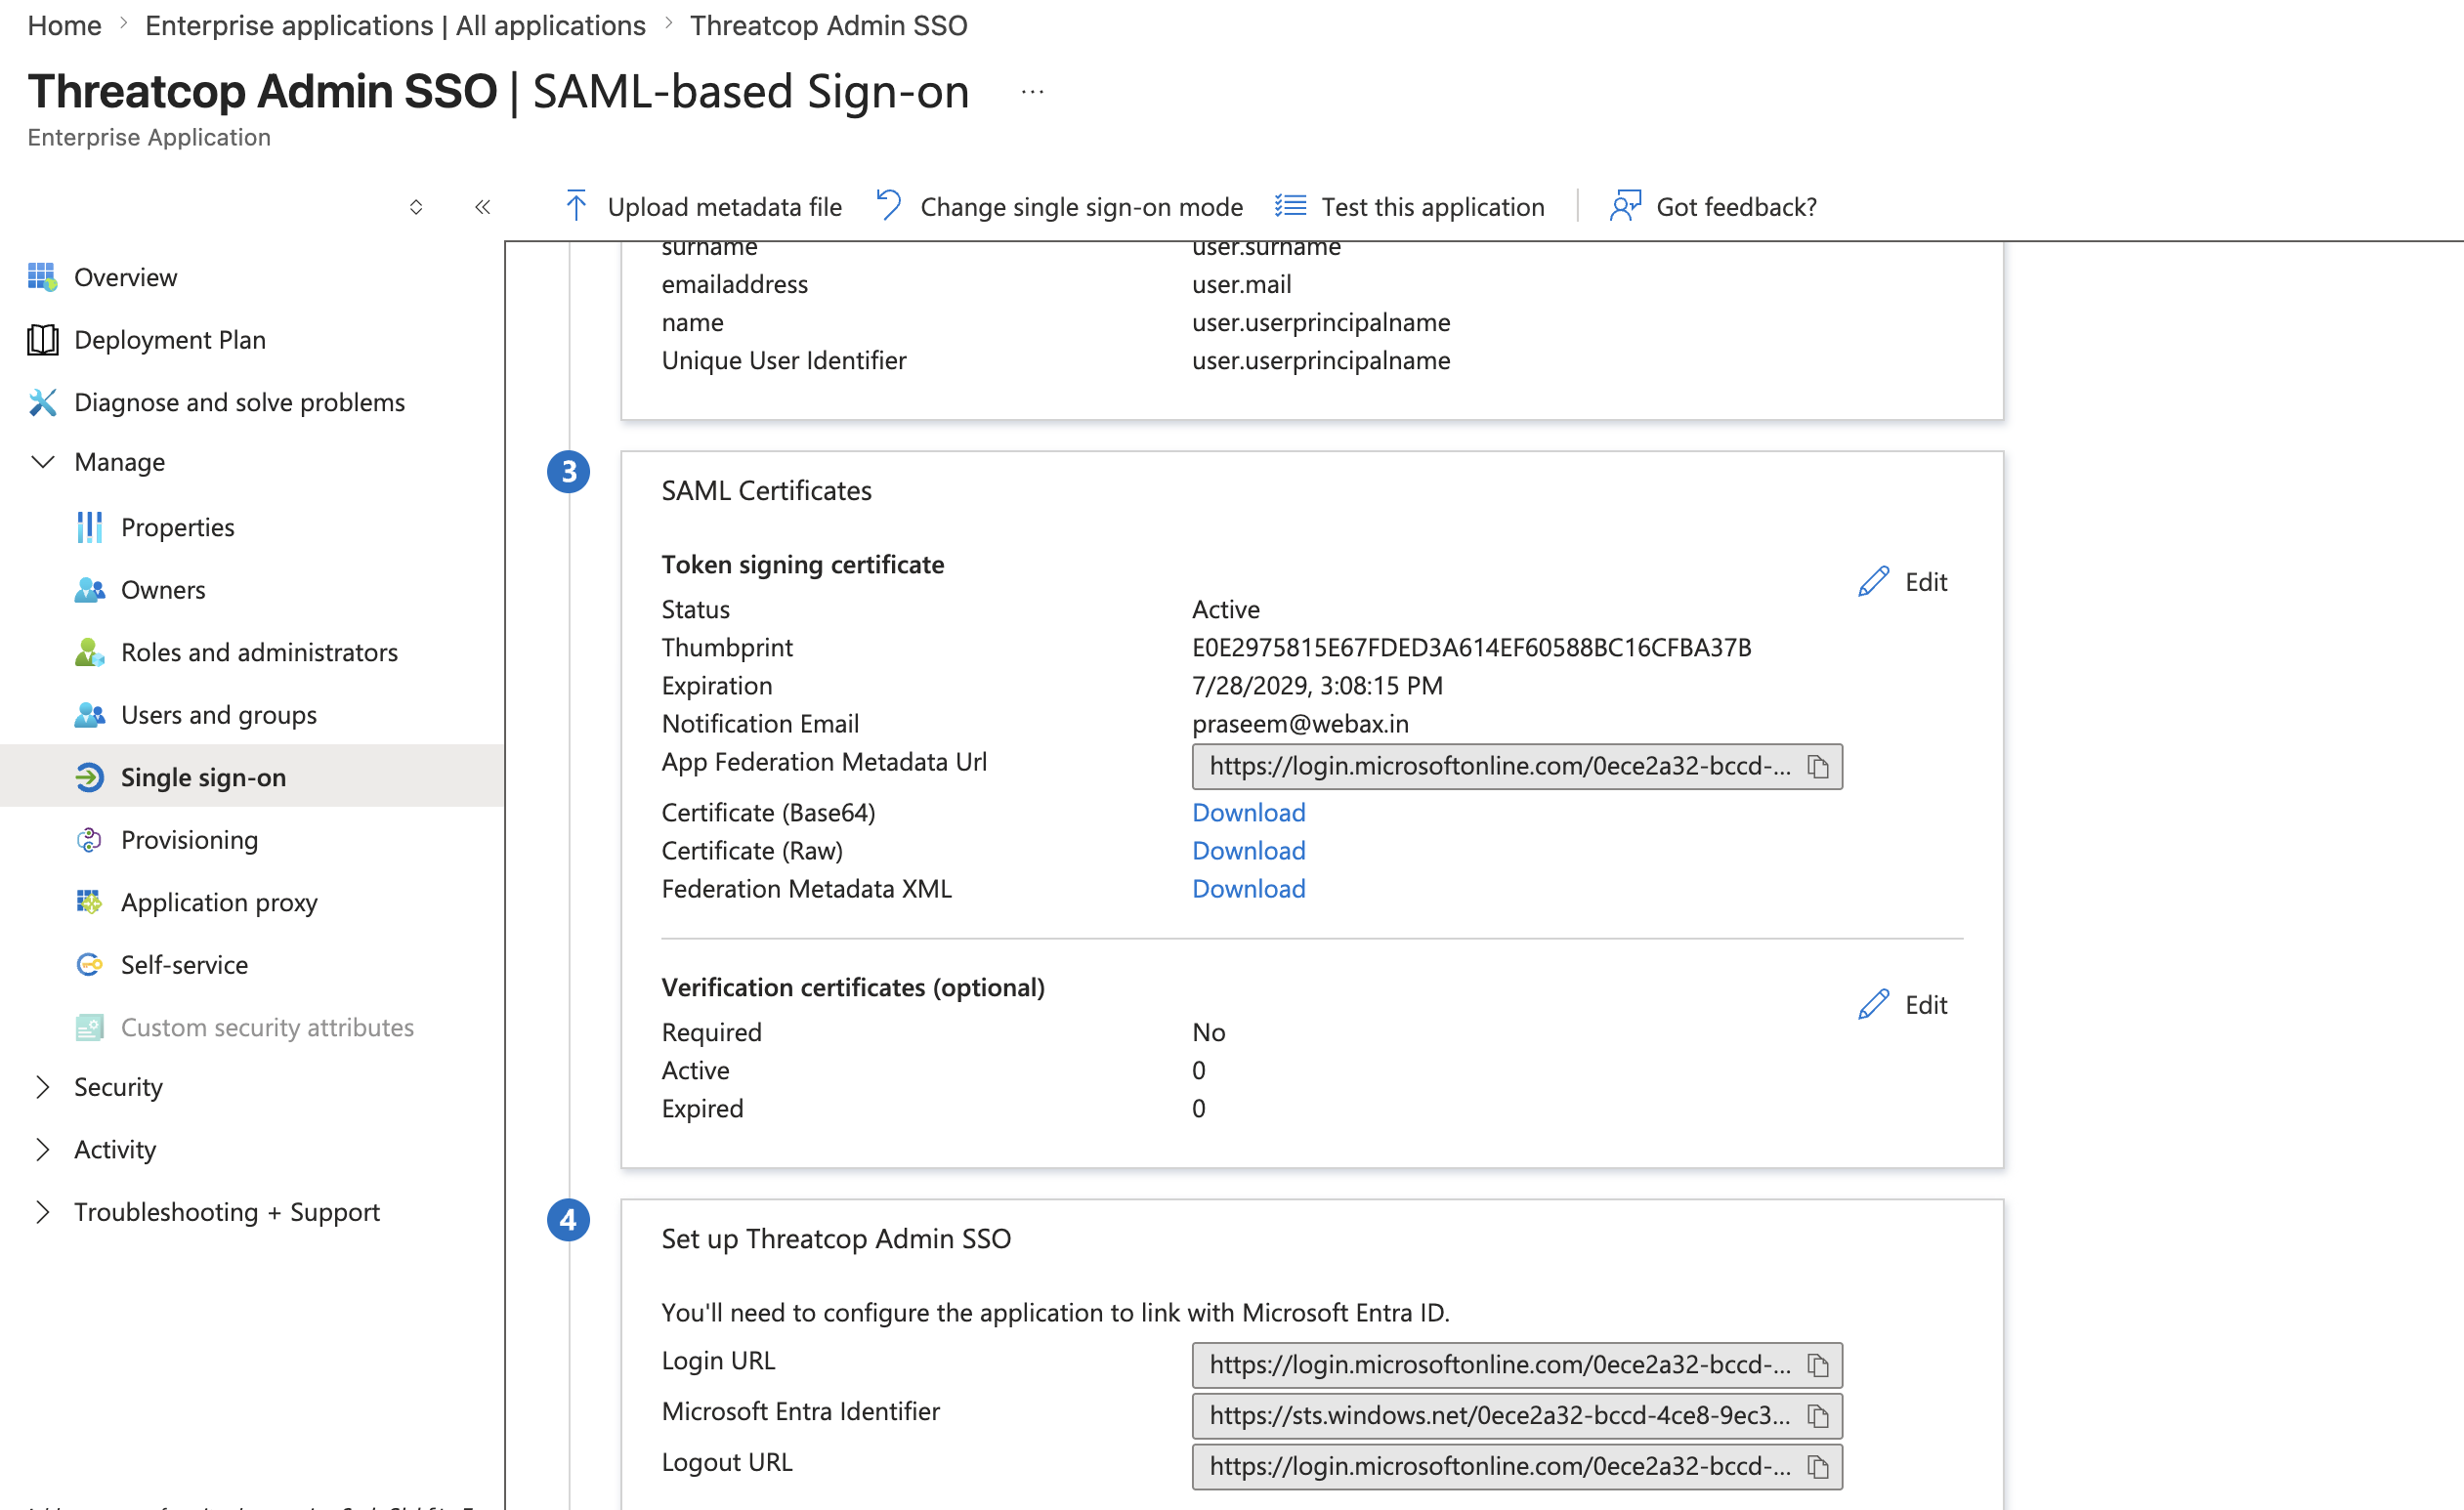Go to Home in the breadcrumb
Image resolution: width=2464 pixels, height=1510 pixels.
tap(64, 25)
